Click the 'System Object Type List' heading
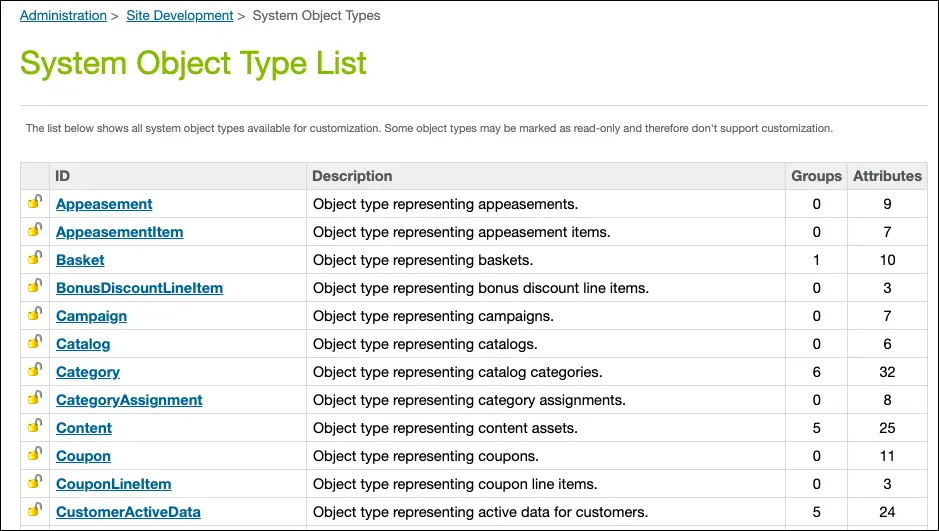The width and height of the screenshot is (939, 531). 193,63
